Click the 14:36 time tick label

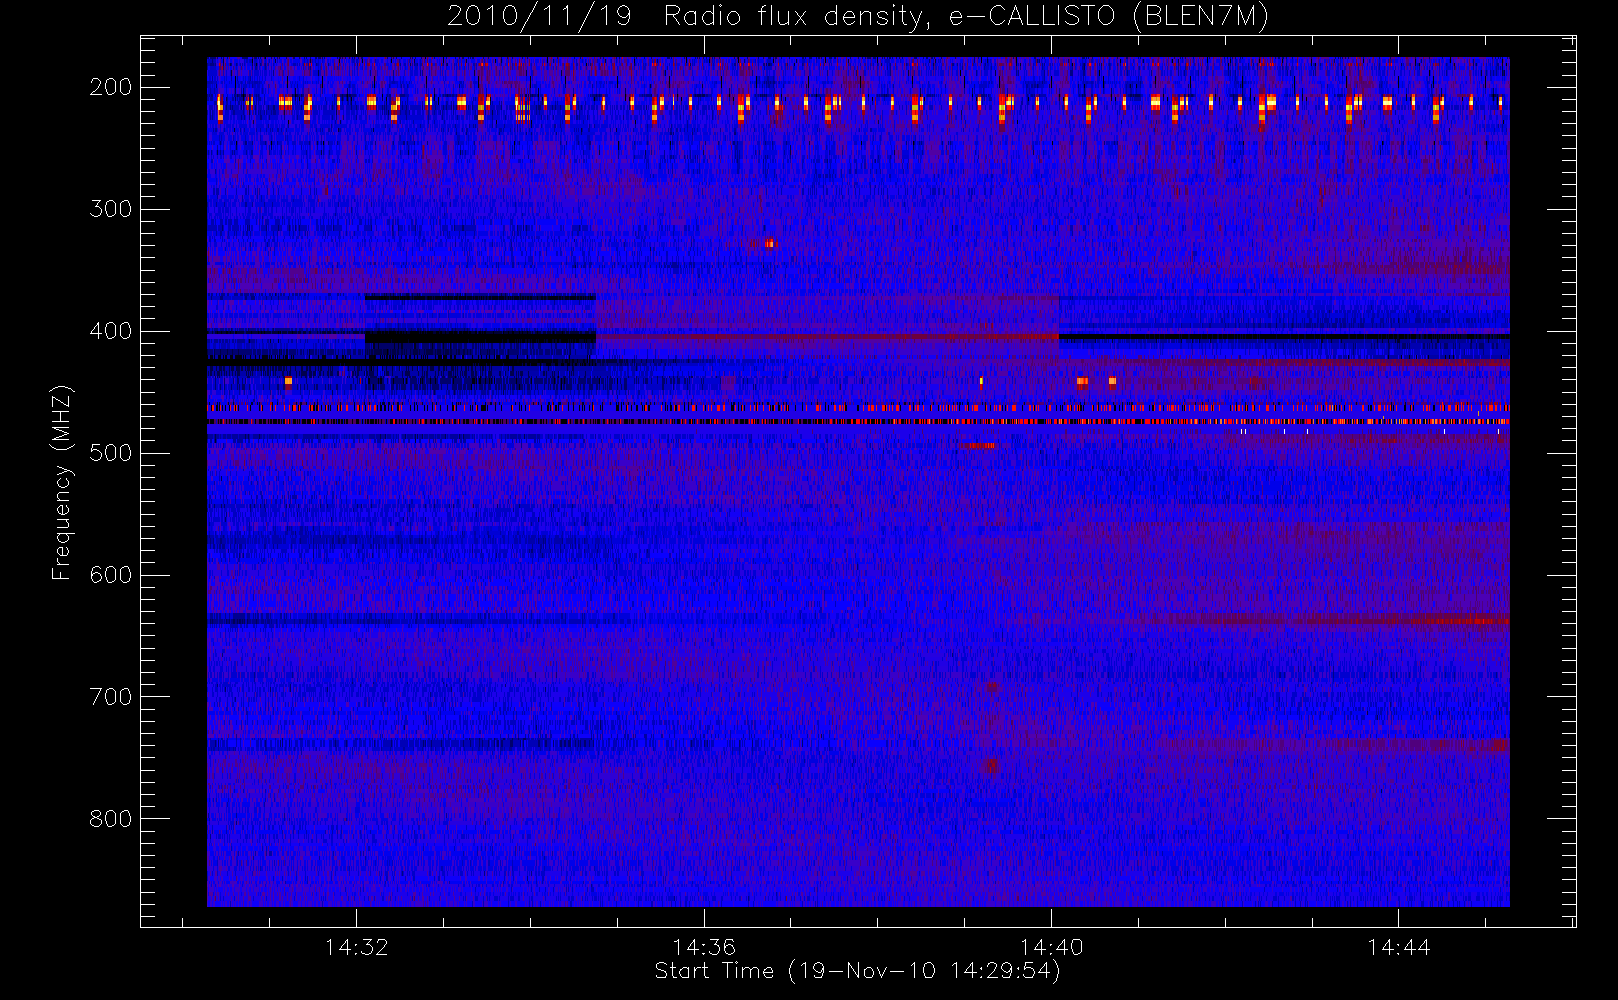704,947
